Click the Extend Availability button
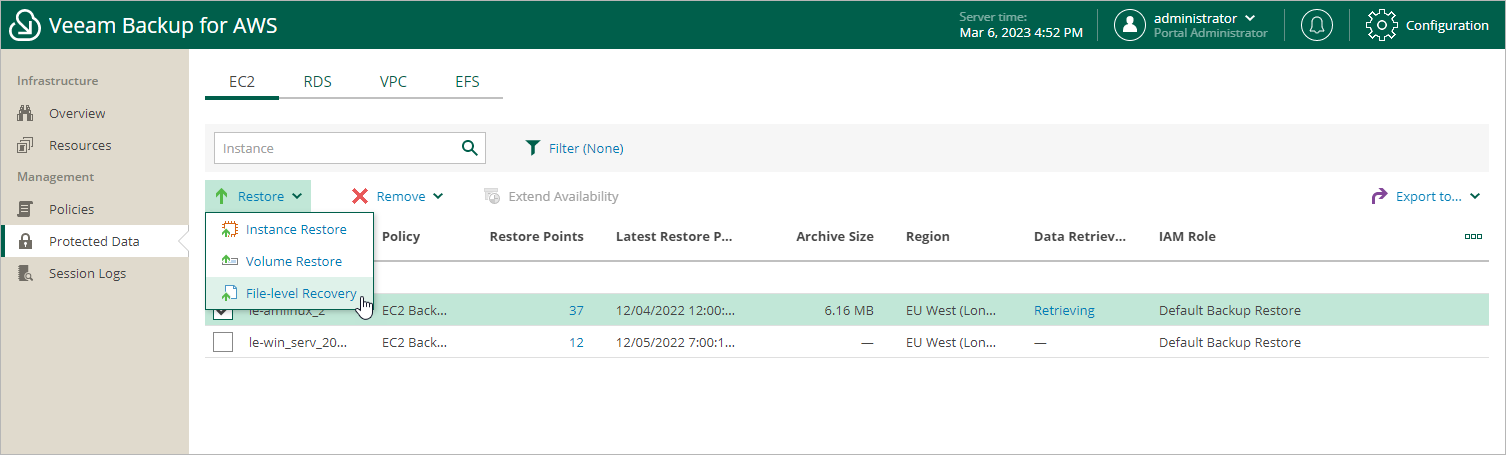Image resolution: width=1506 pixels, height=455 pixels. click(x=551, y=196)
